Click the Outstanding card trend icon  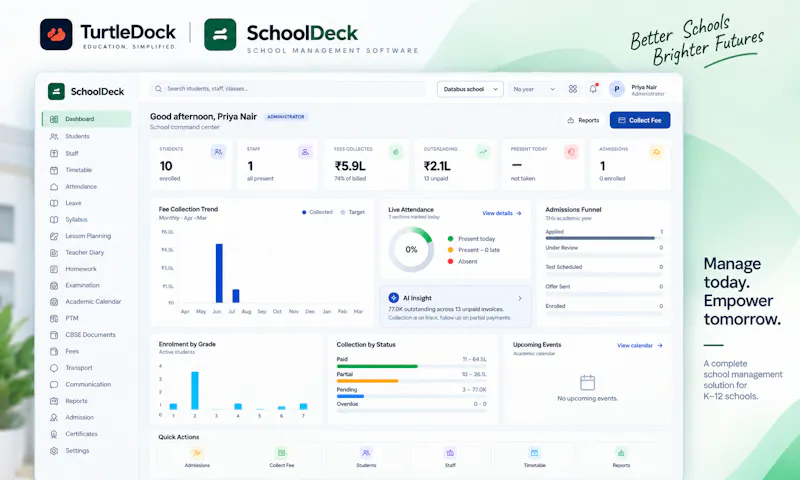click(483, 152)
